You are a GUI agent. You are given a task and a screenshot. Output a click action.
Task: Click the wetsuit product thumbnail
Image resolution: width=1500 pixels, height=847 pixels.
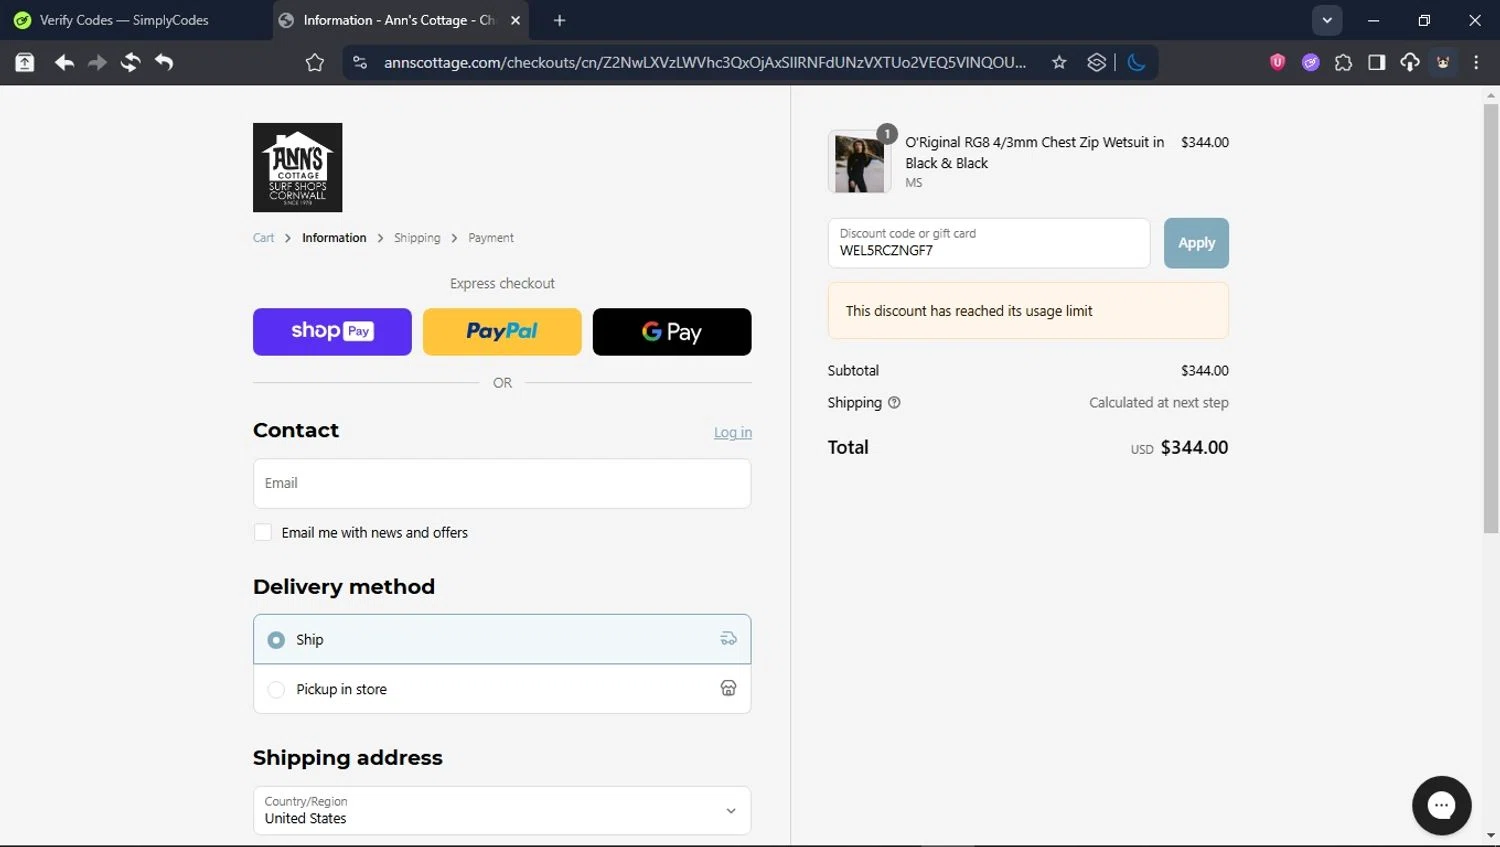[860, 162]
